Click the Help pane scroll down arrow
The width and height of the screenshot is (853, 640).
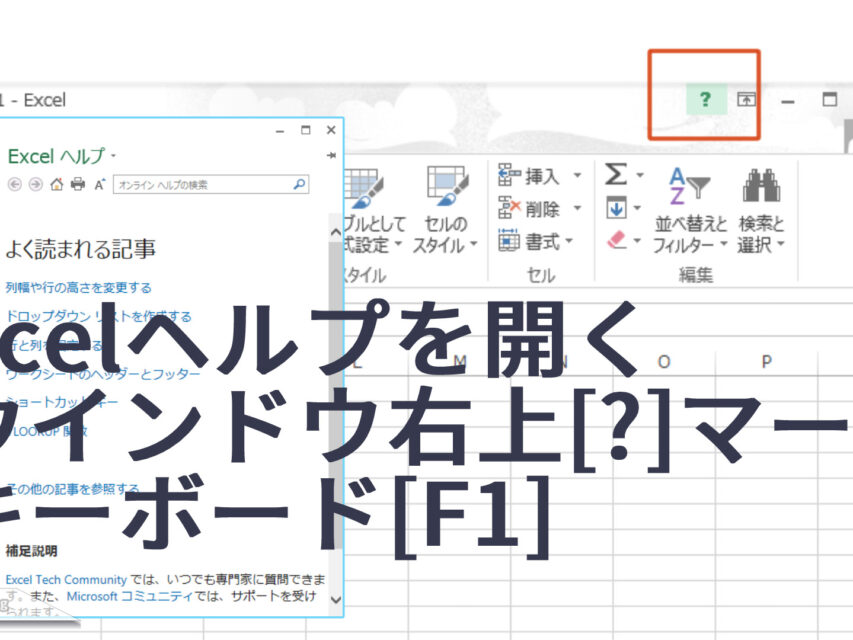[336, 600]
